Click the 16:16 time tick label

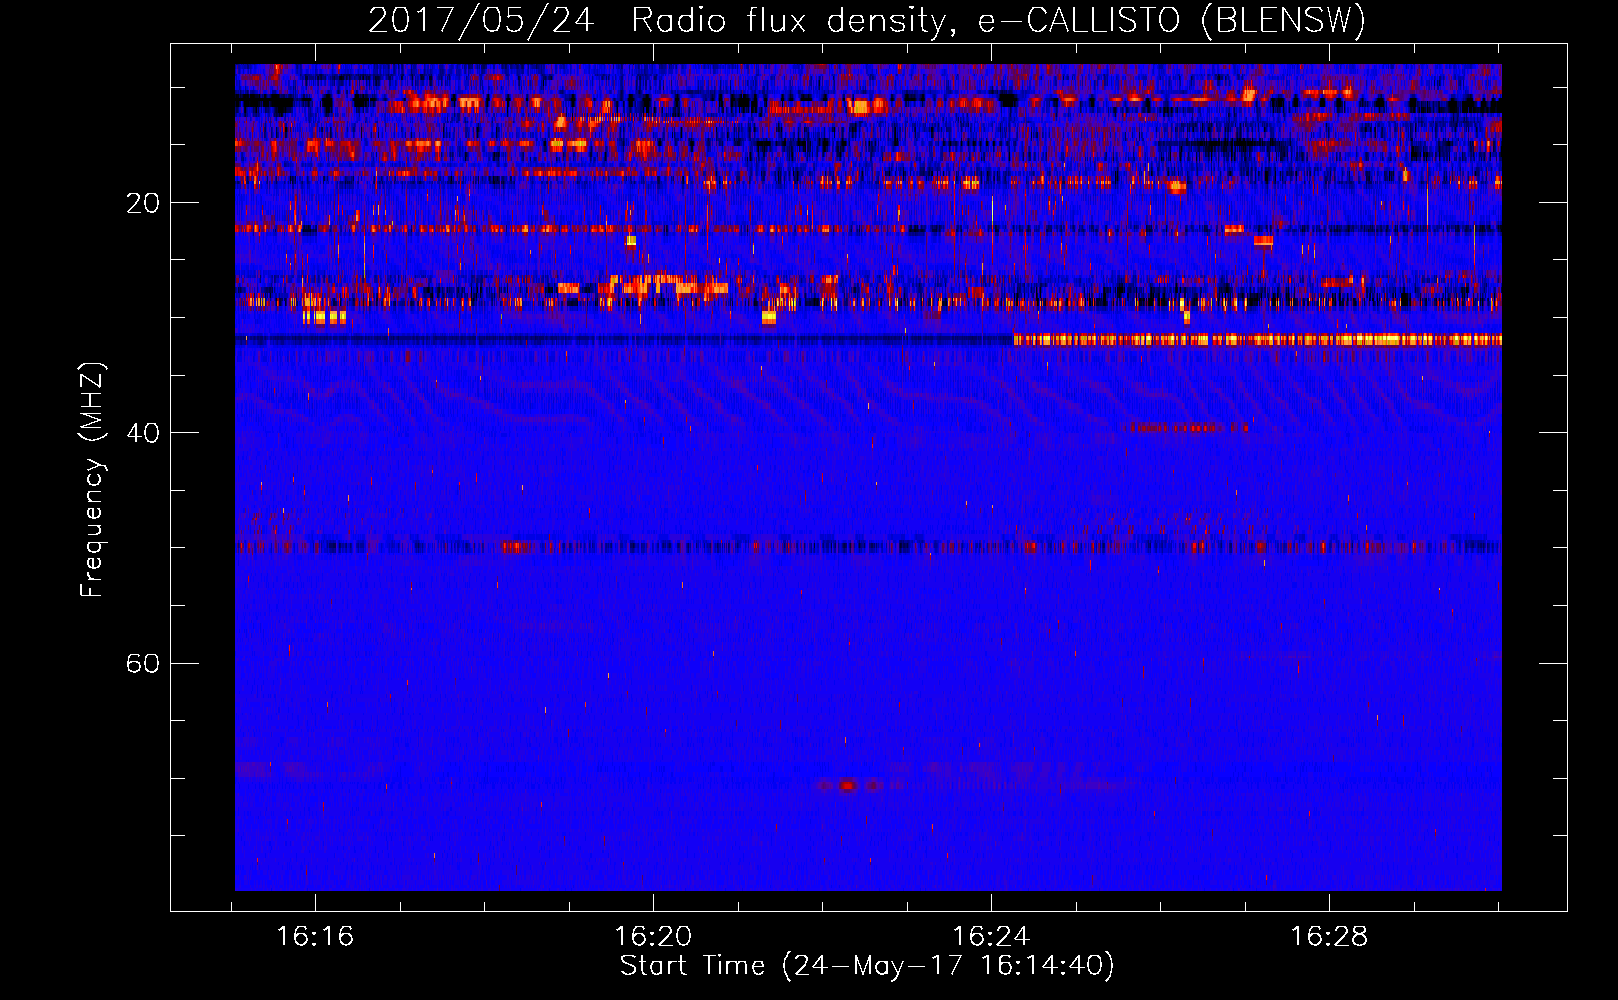(315, 937)
